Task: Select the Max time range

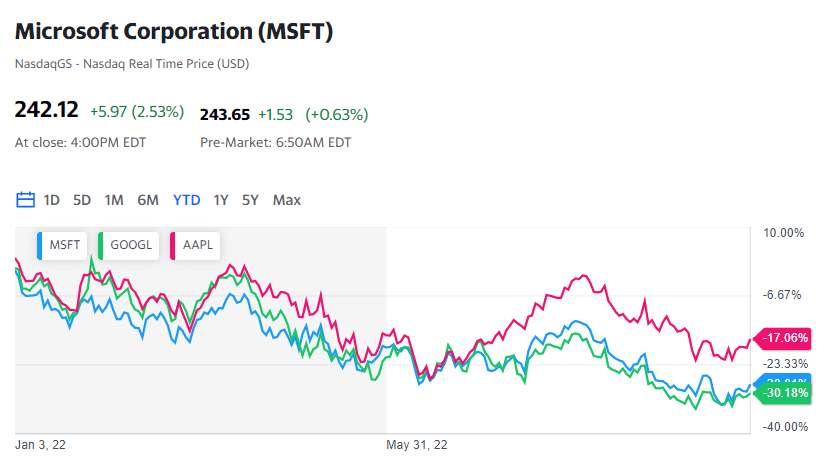Action: [x=287, y=200]
